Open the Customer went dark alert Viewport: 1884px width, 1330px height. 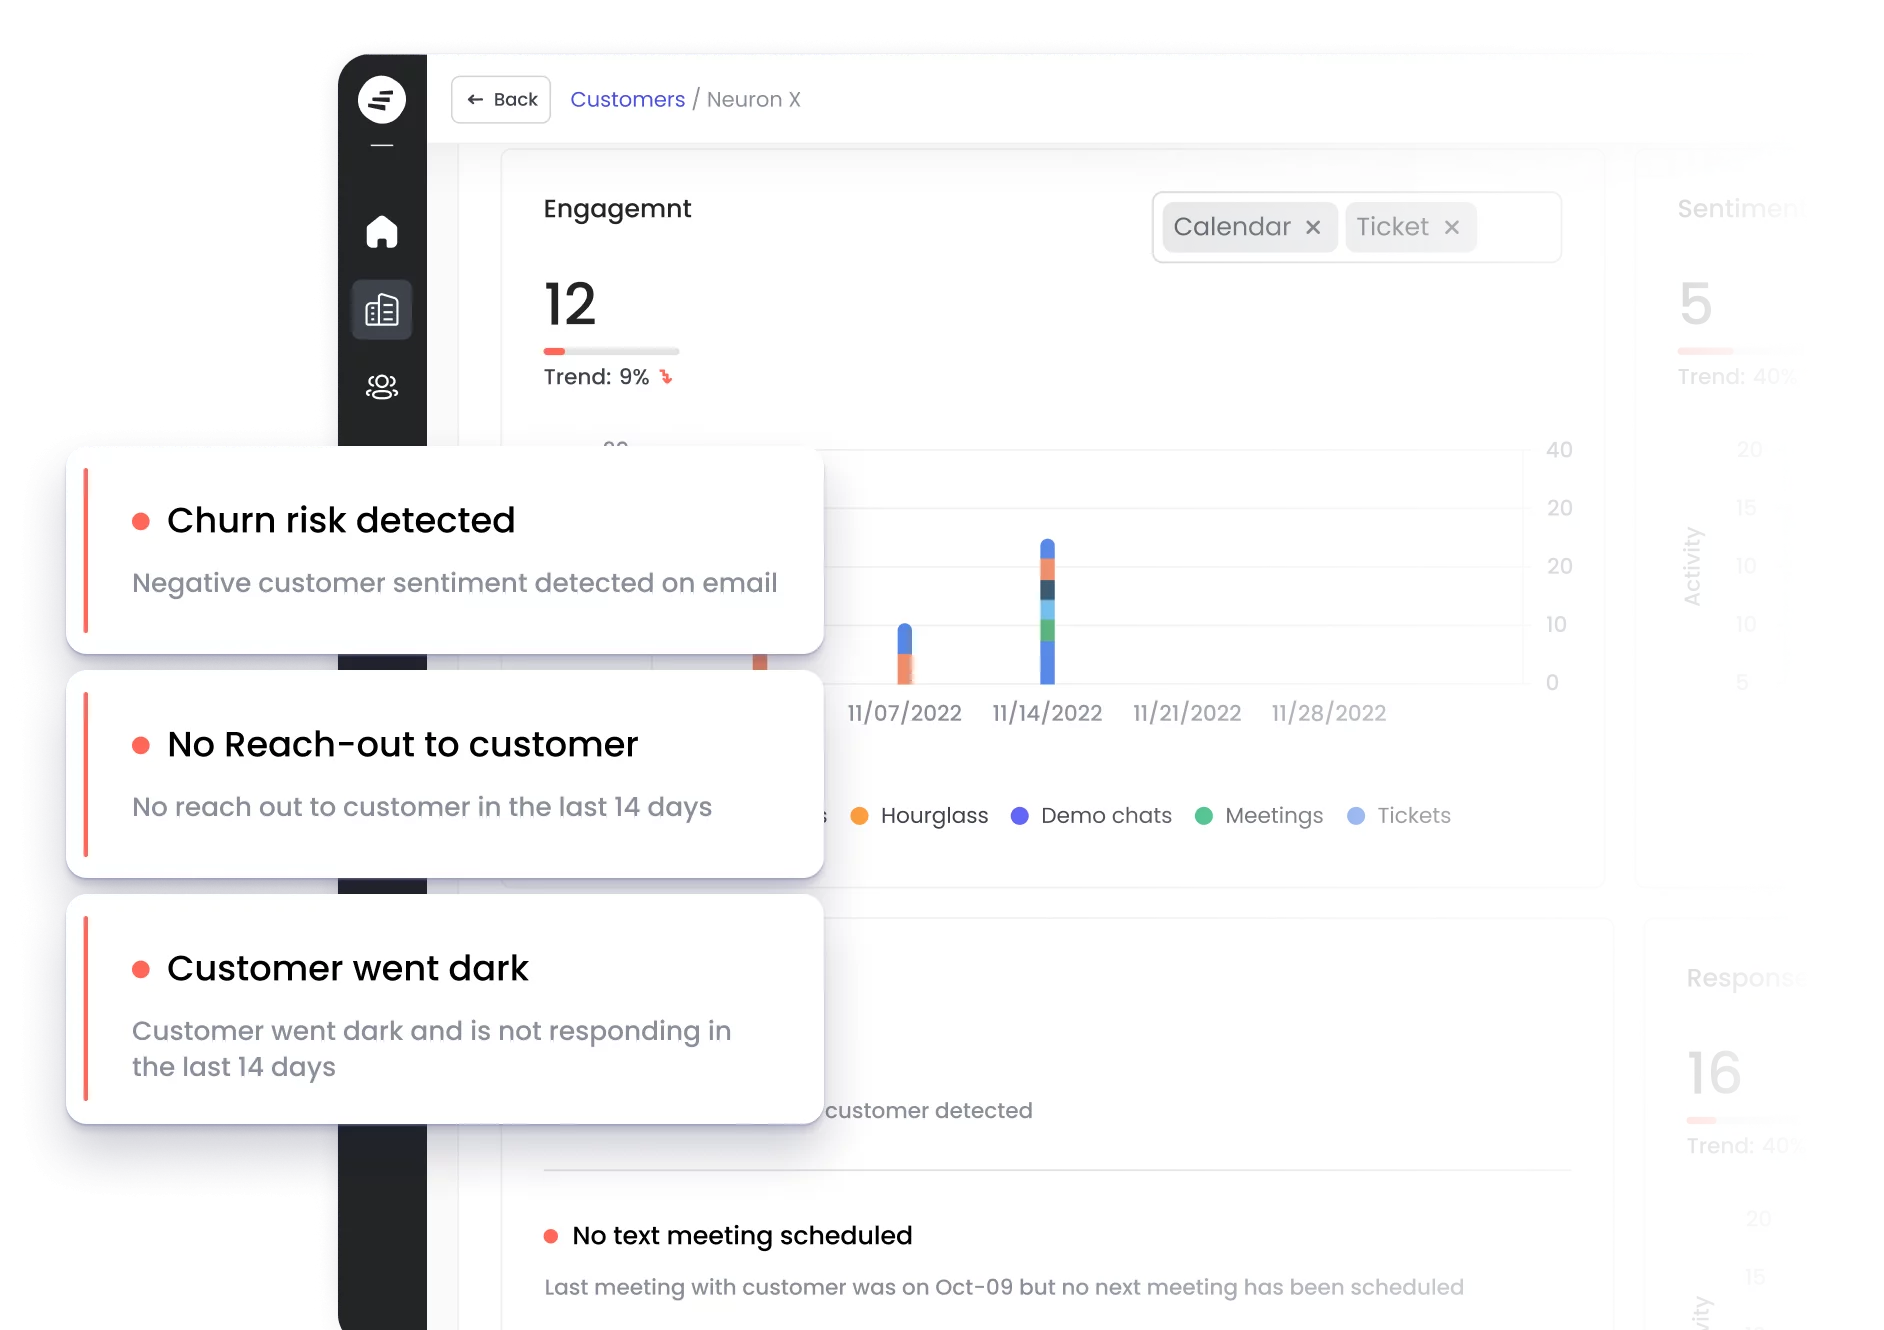point(445,1008)
